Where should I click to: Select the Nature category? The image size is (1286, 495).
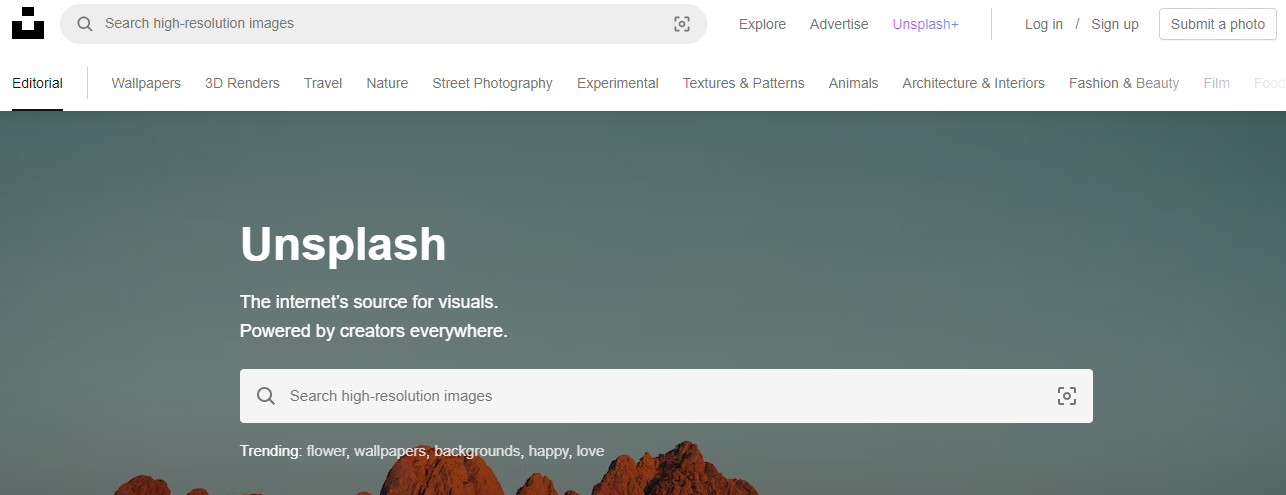click(x=387, y=83)
